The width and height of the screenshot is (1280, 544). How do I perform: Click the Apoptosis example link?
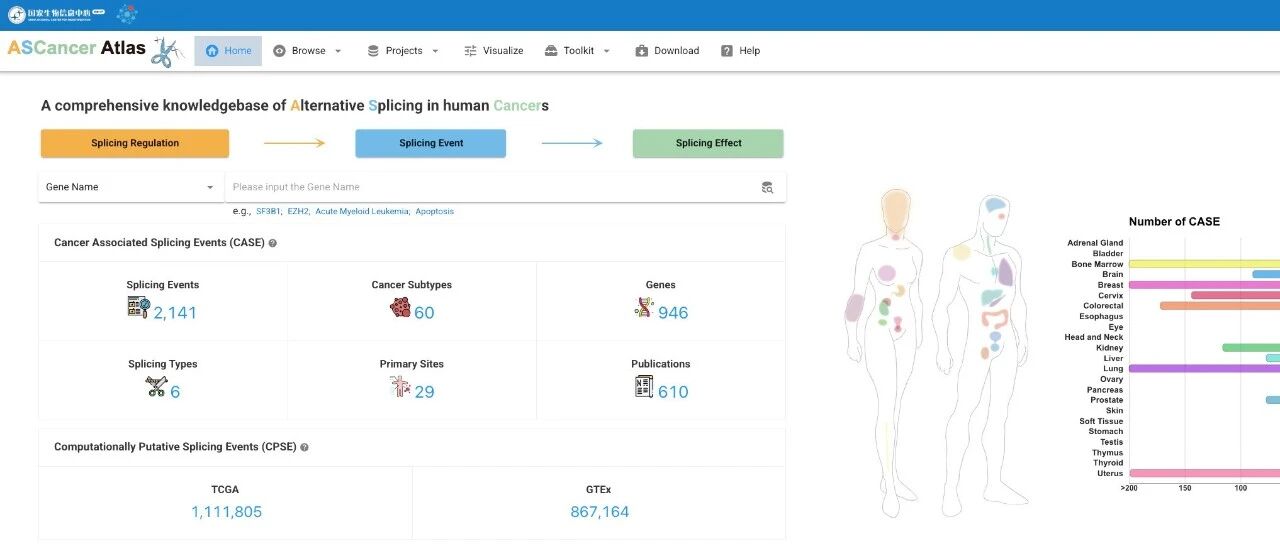[x=434, y=212]
